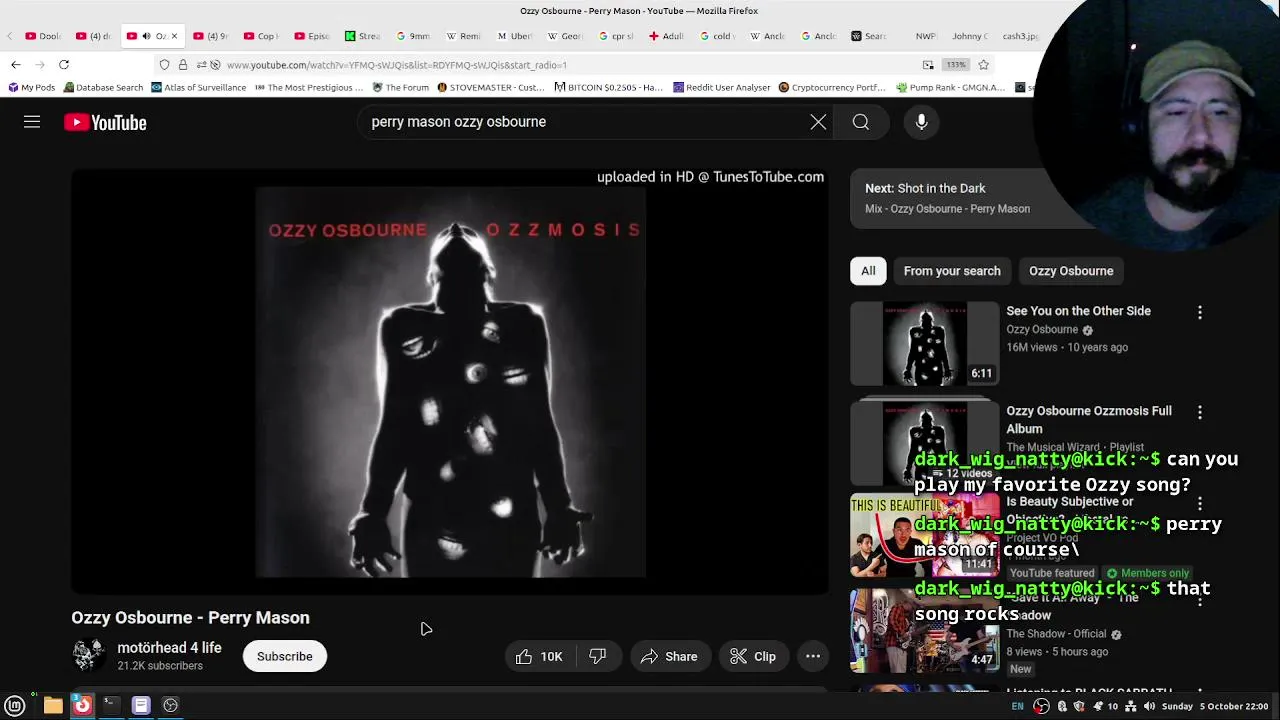Open STOVEMASTER bookmark

(x=491, y=87)
